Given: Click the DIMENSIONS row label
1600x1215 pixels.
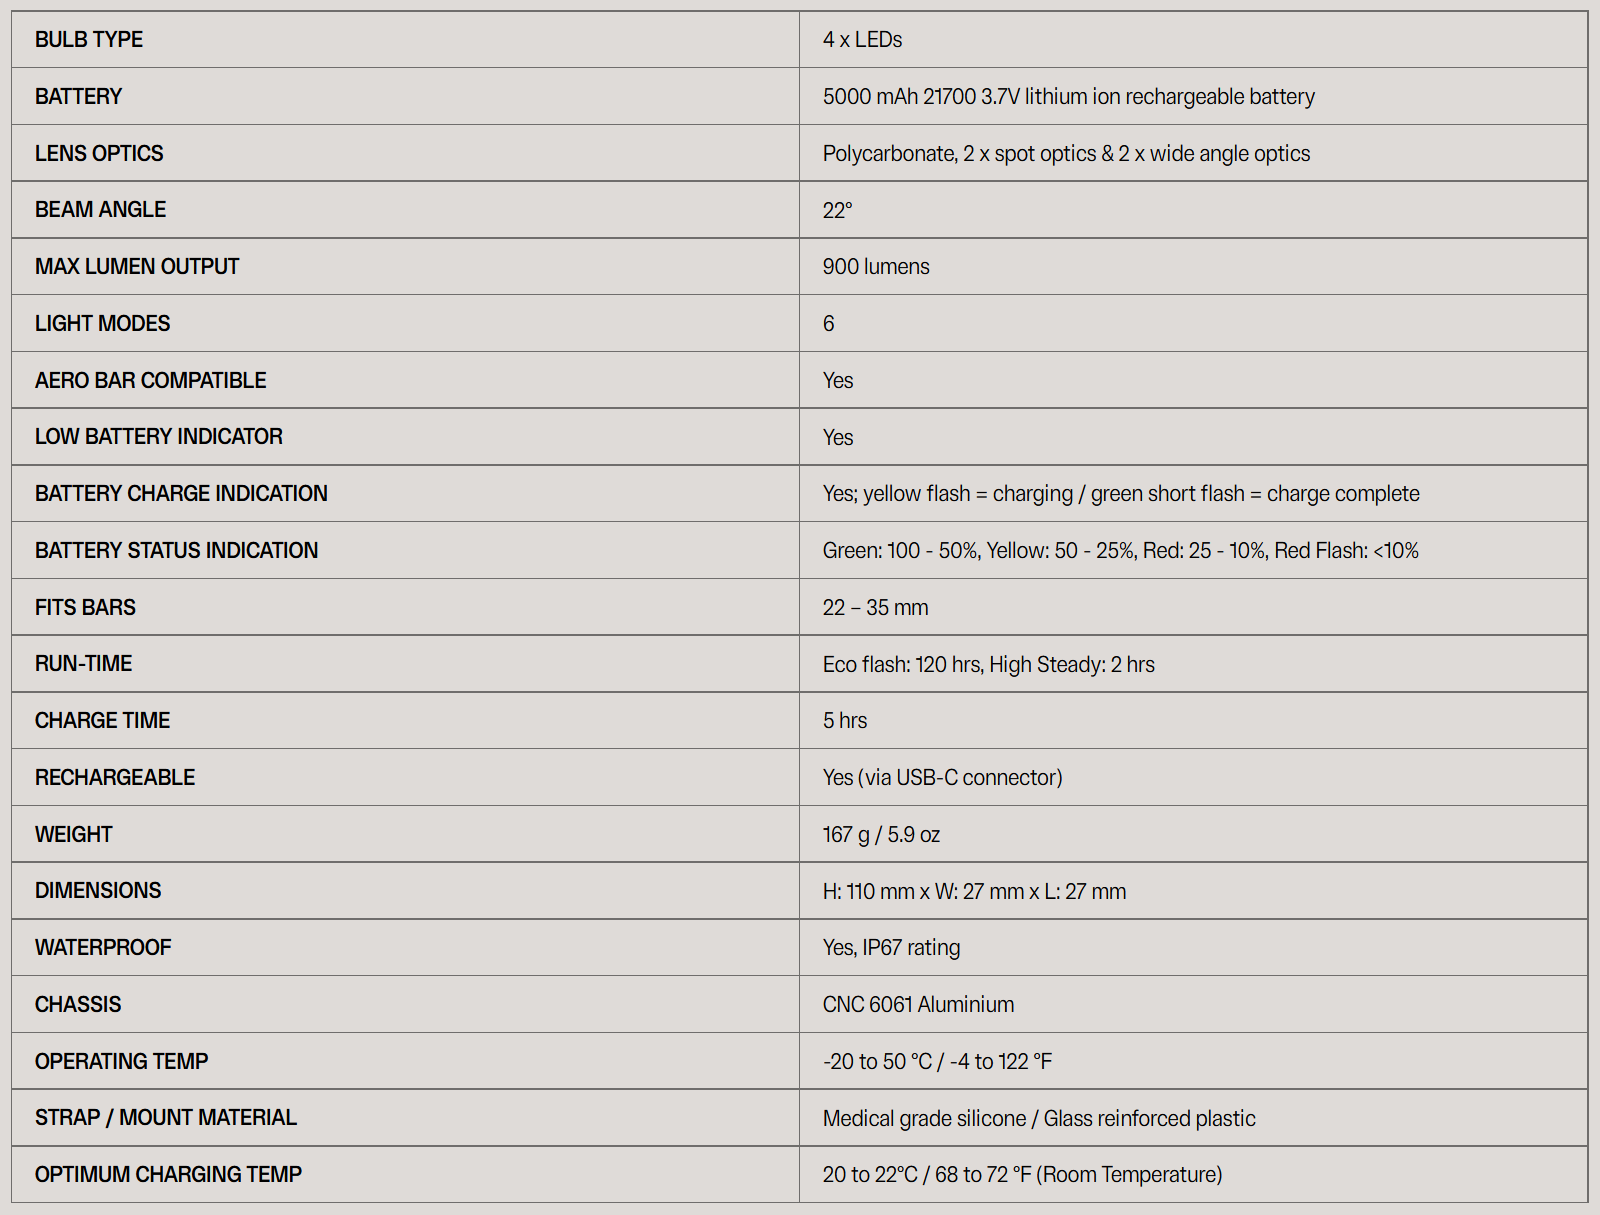Looking at the screenshot, I should coord(98,891).
